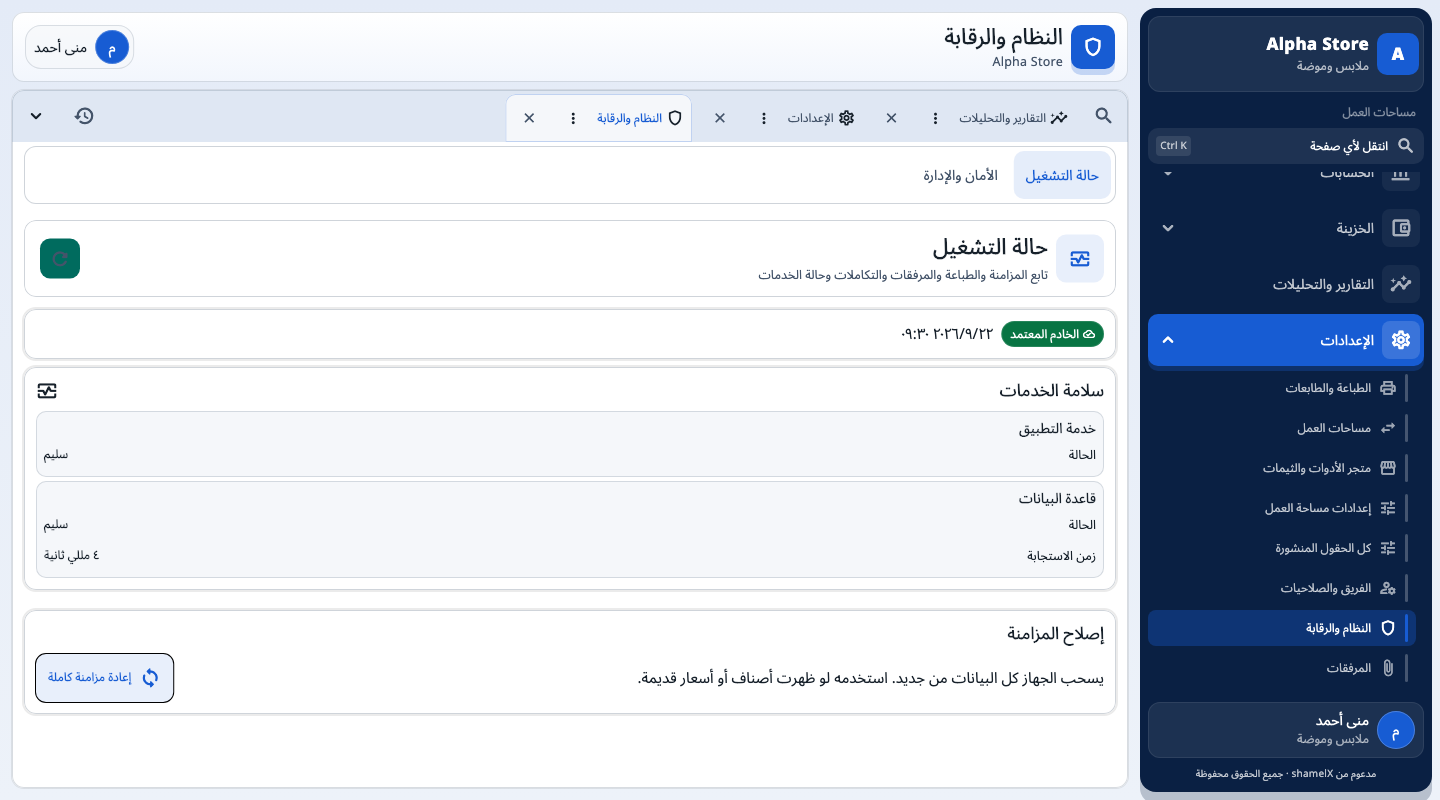Click the زمن الاستجابة label
This screenshot has height=800, width=1440.
pyautogui.click(x=1062, y=555)
